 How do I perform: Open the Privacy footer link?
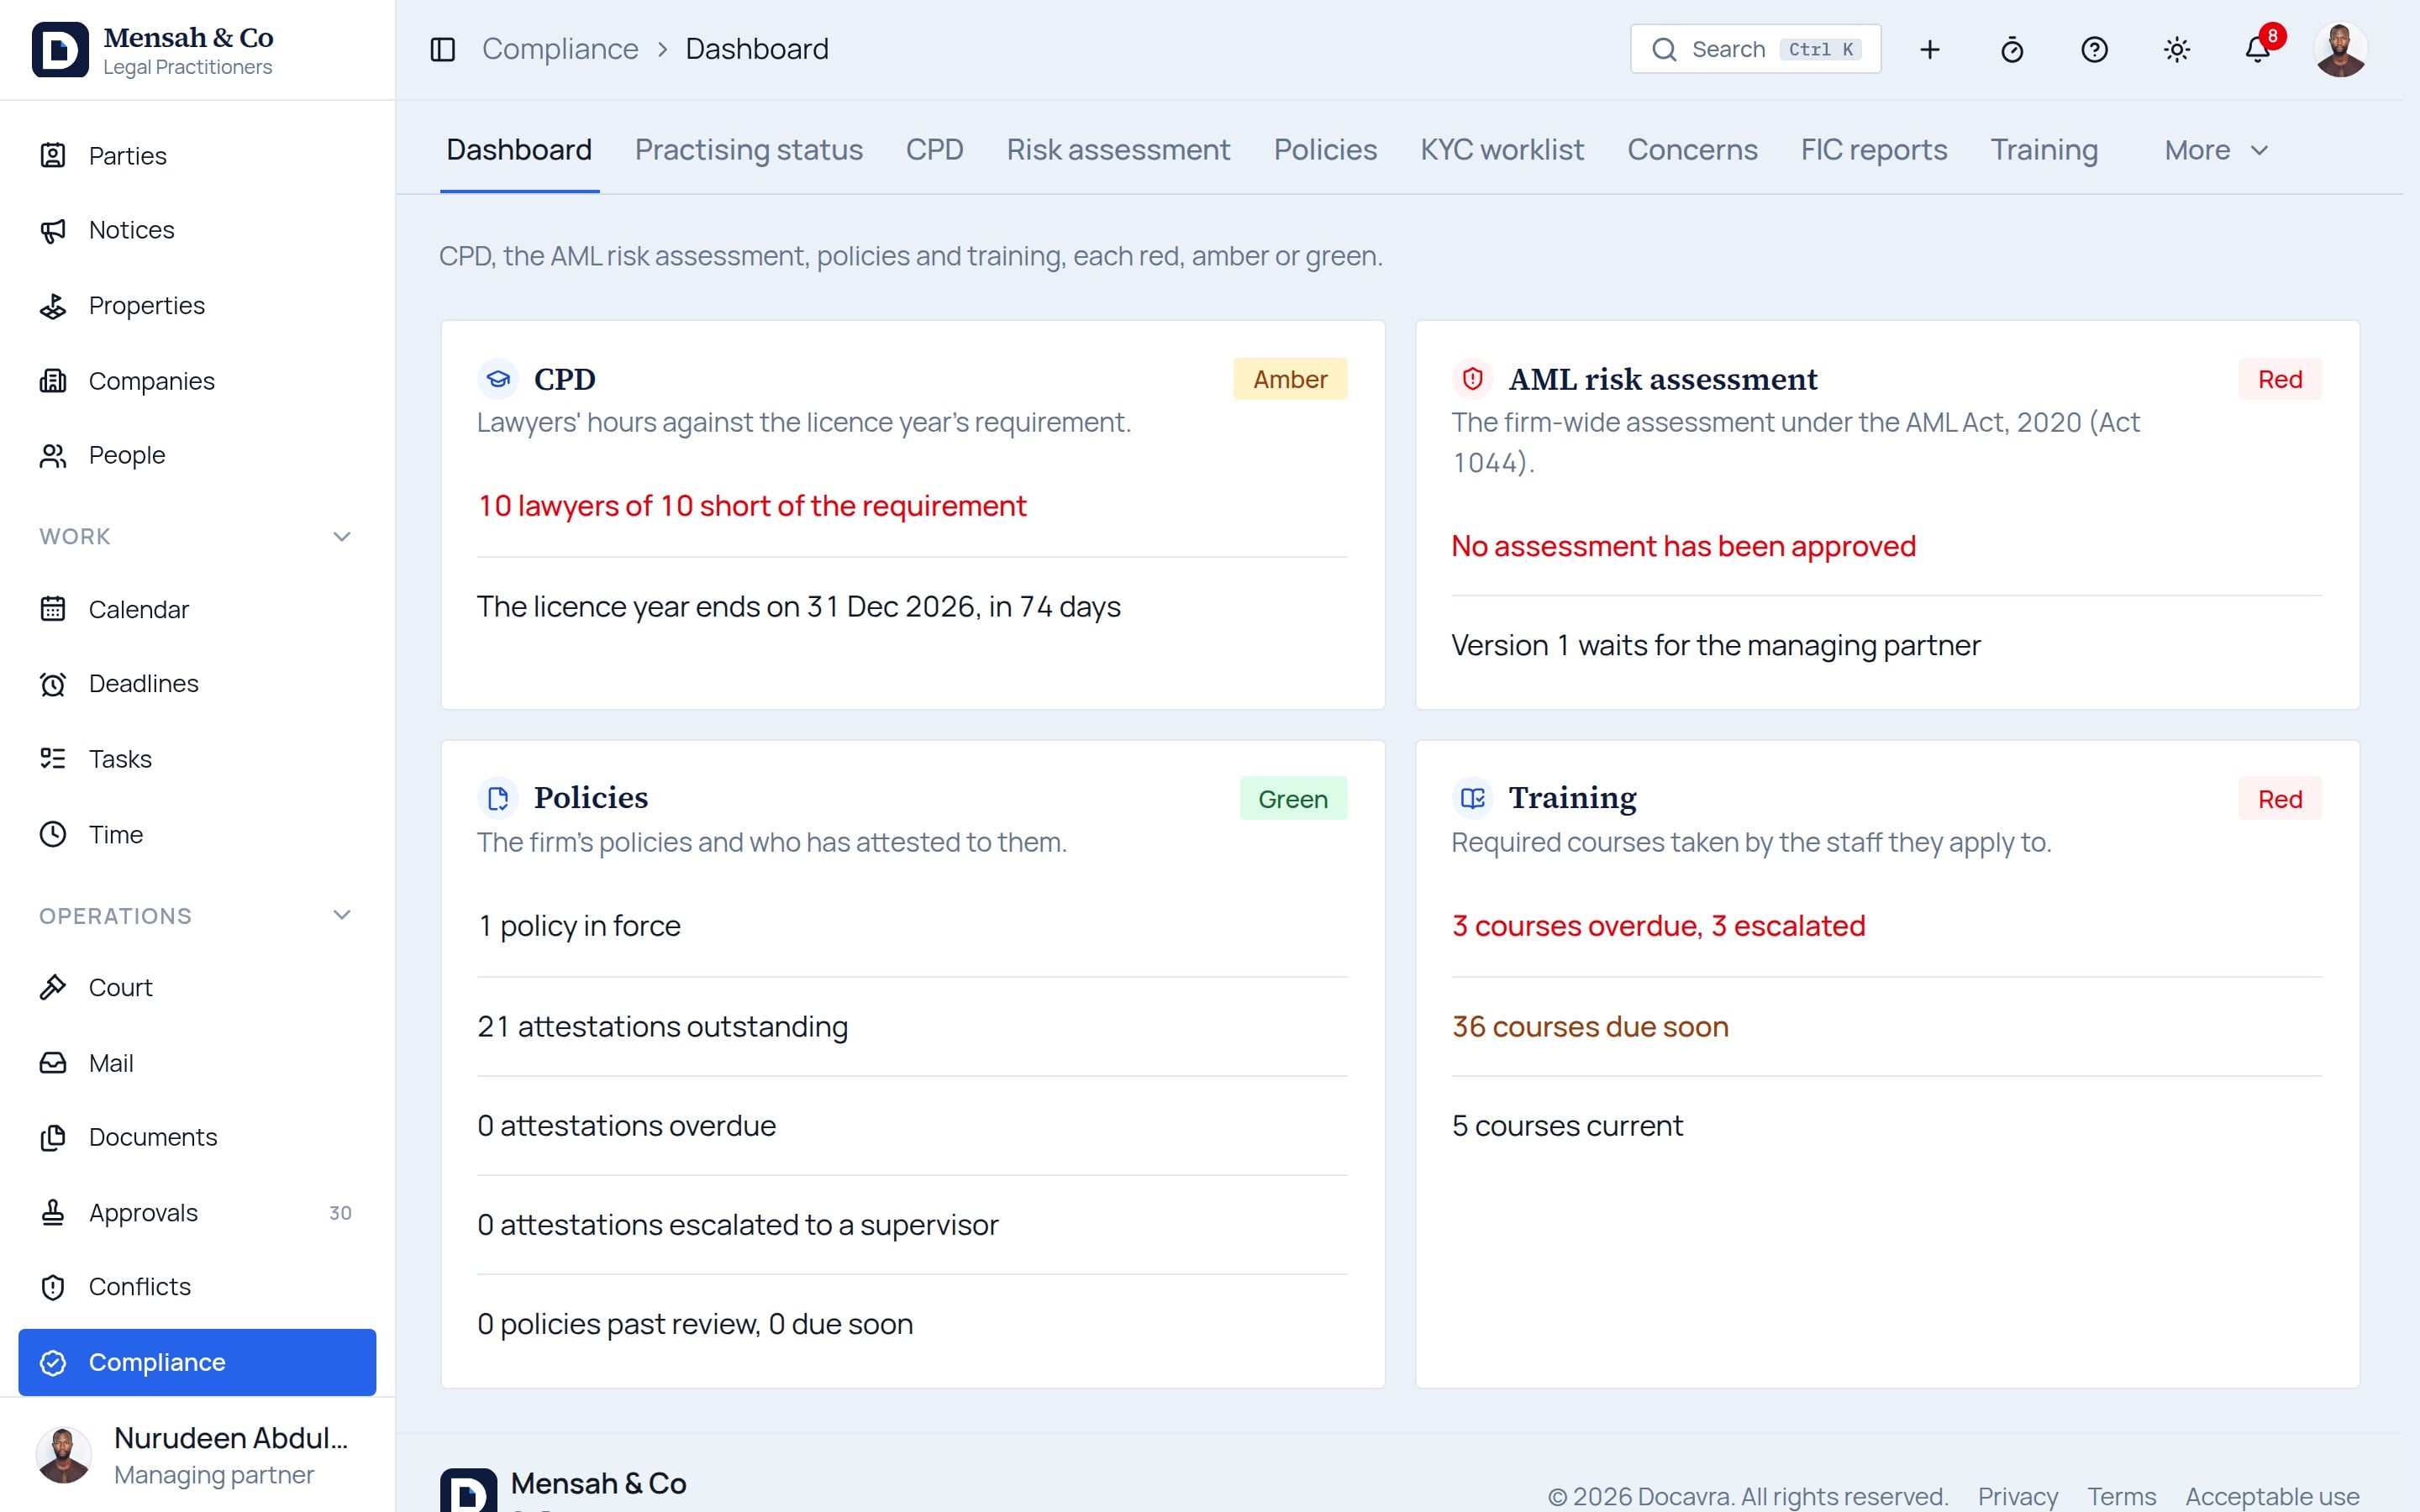[x=2017, y=1496]
